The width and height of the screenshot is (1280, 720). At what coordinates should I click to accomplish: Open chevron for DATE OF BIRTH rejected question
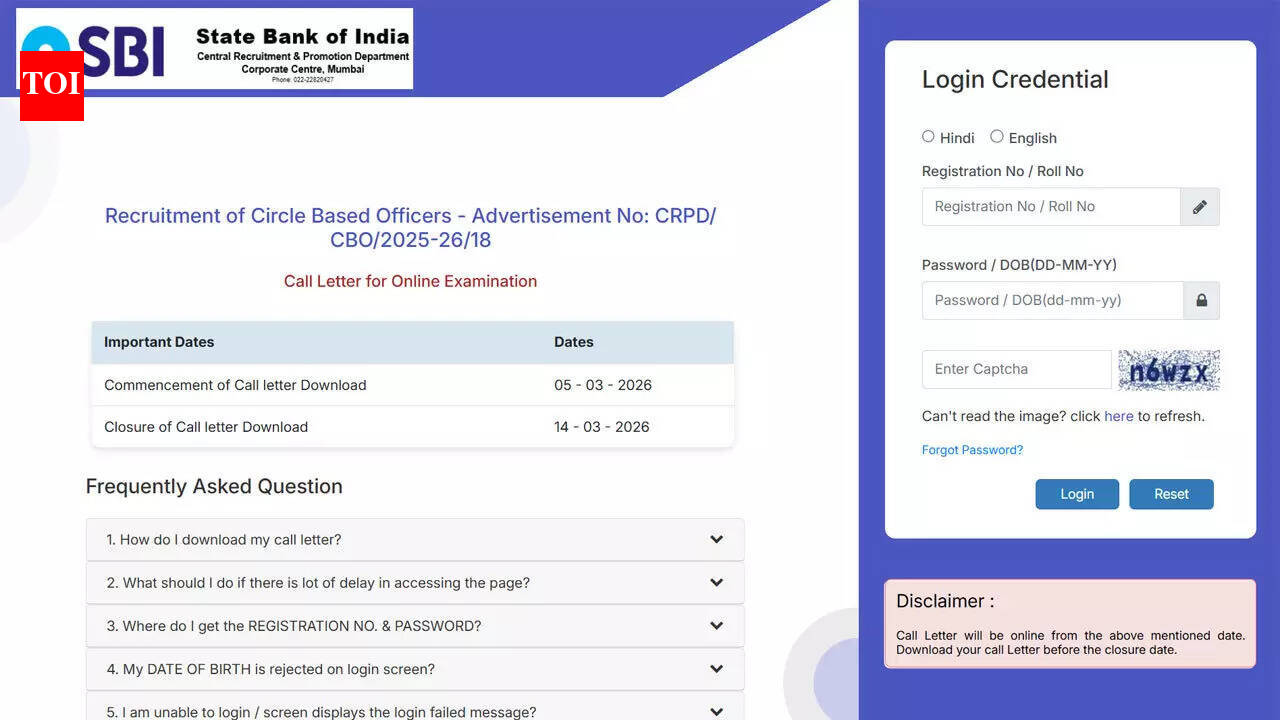tap(716, 669)
